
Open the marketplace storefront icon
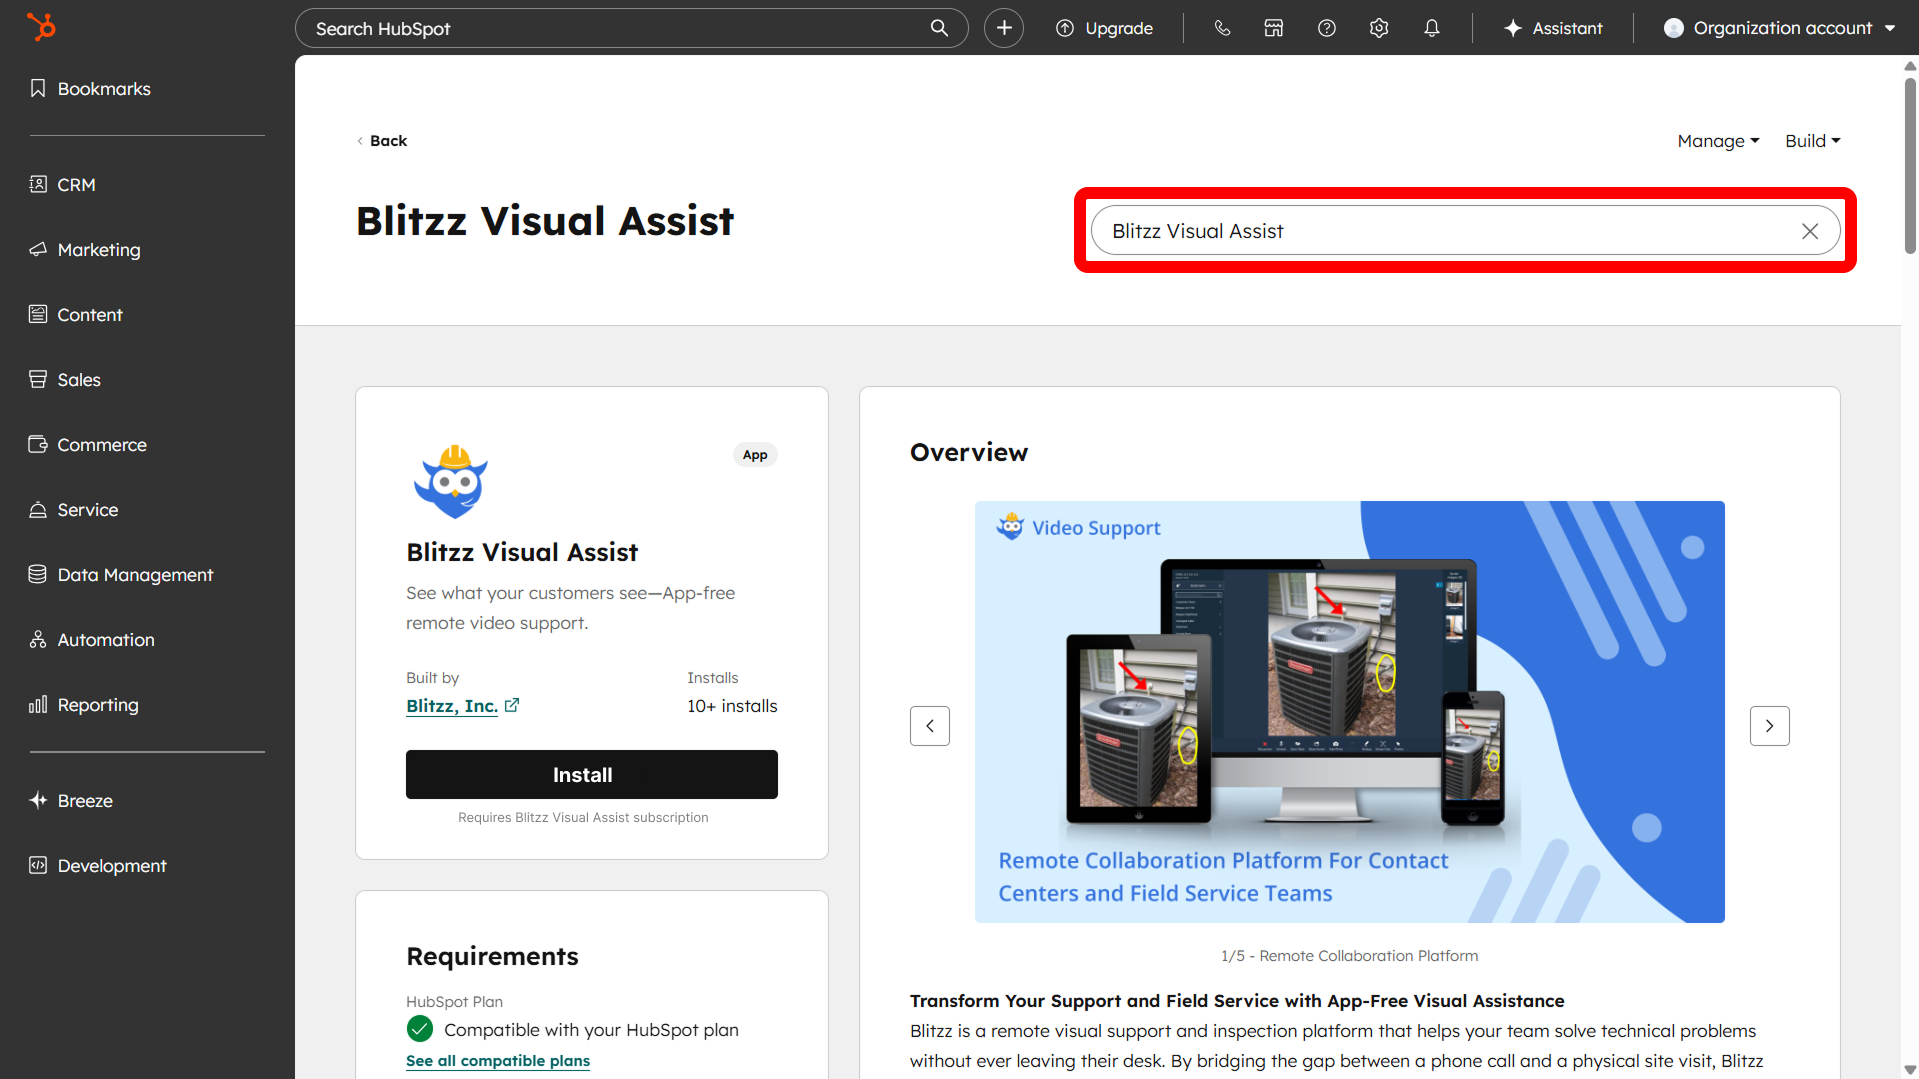[1274, 28]
